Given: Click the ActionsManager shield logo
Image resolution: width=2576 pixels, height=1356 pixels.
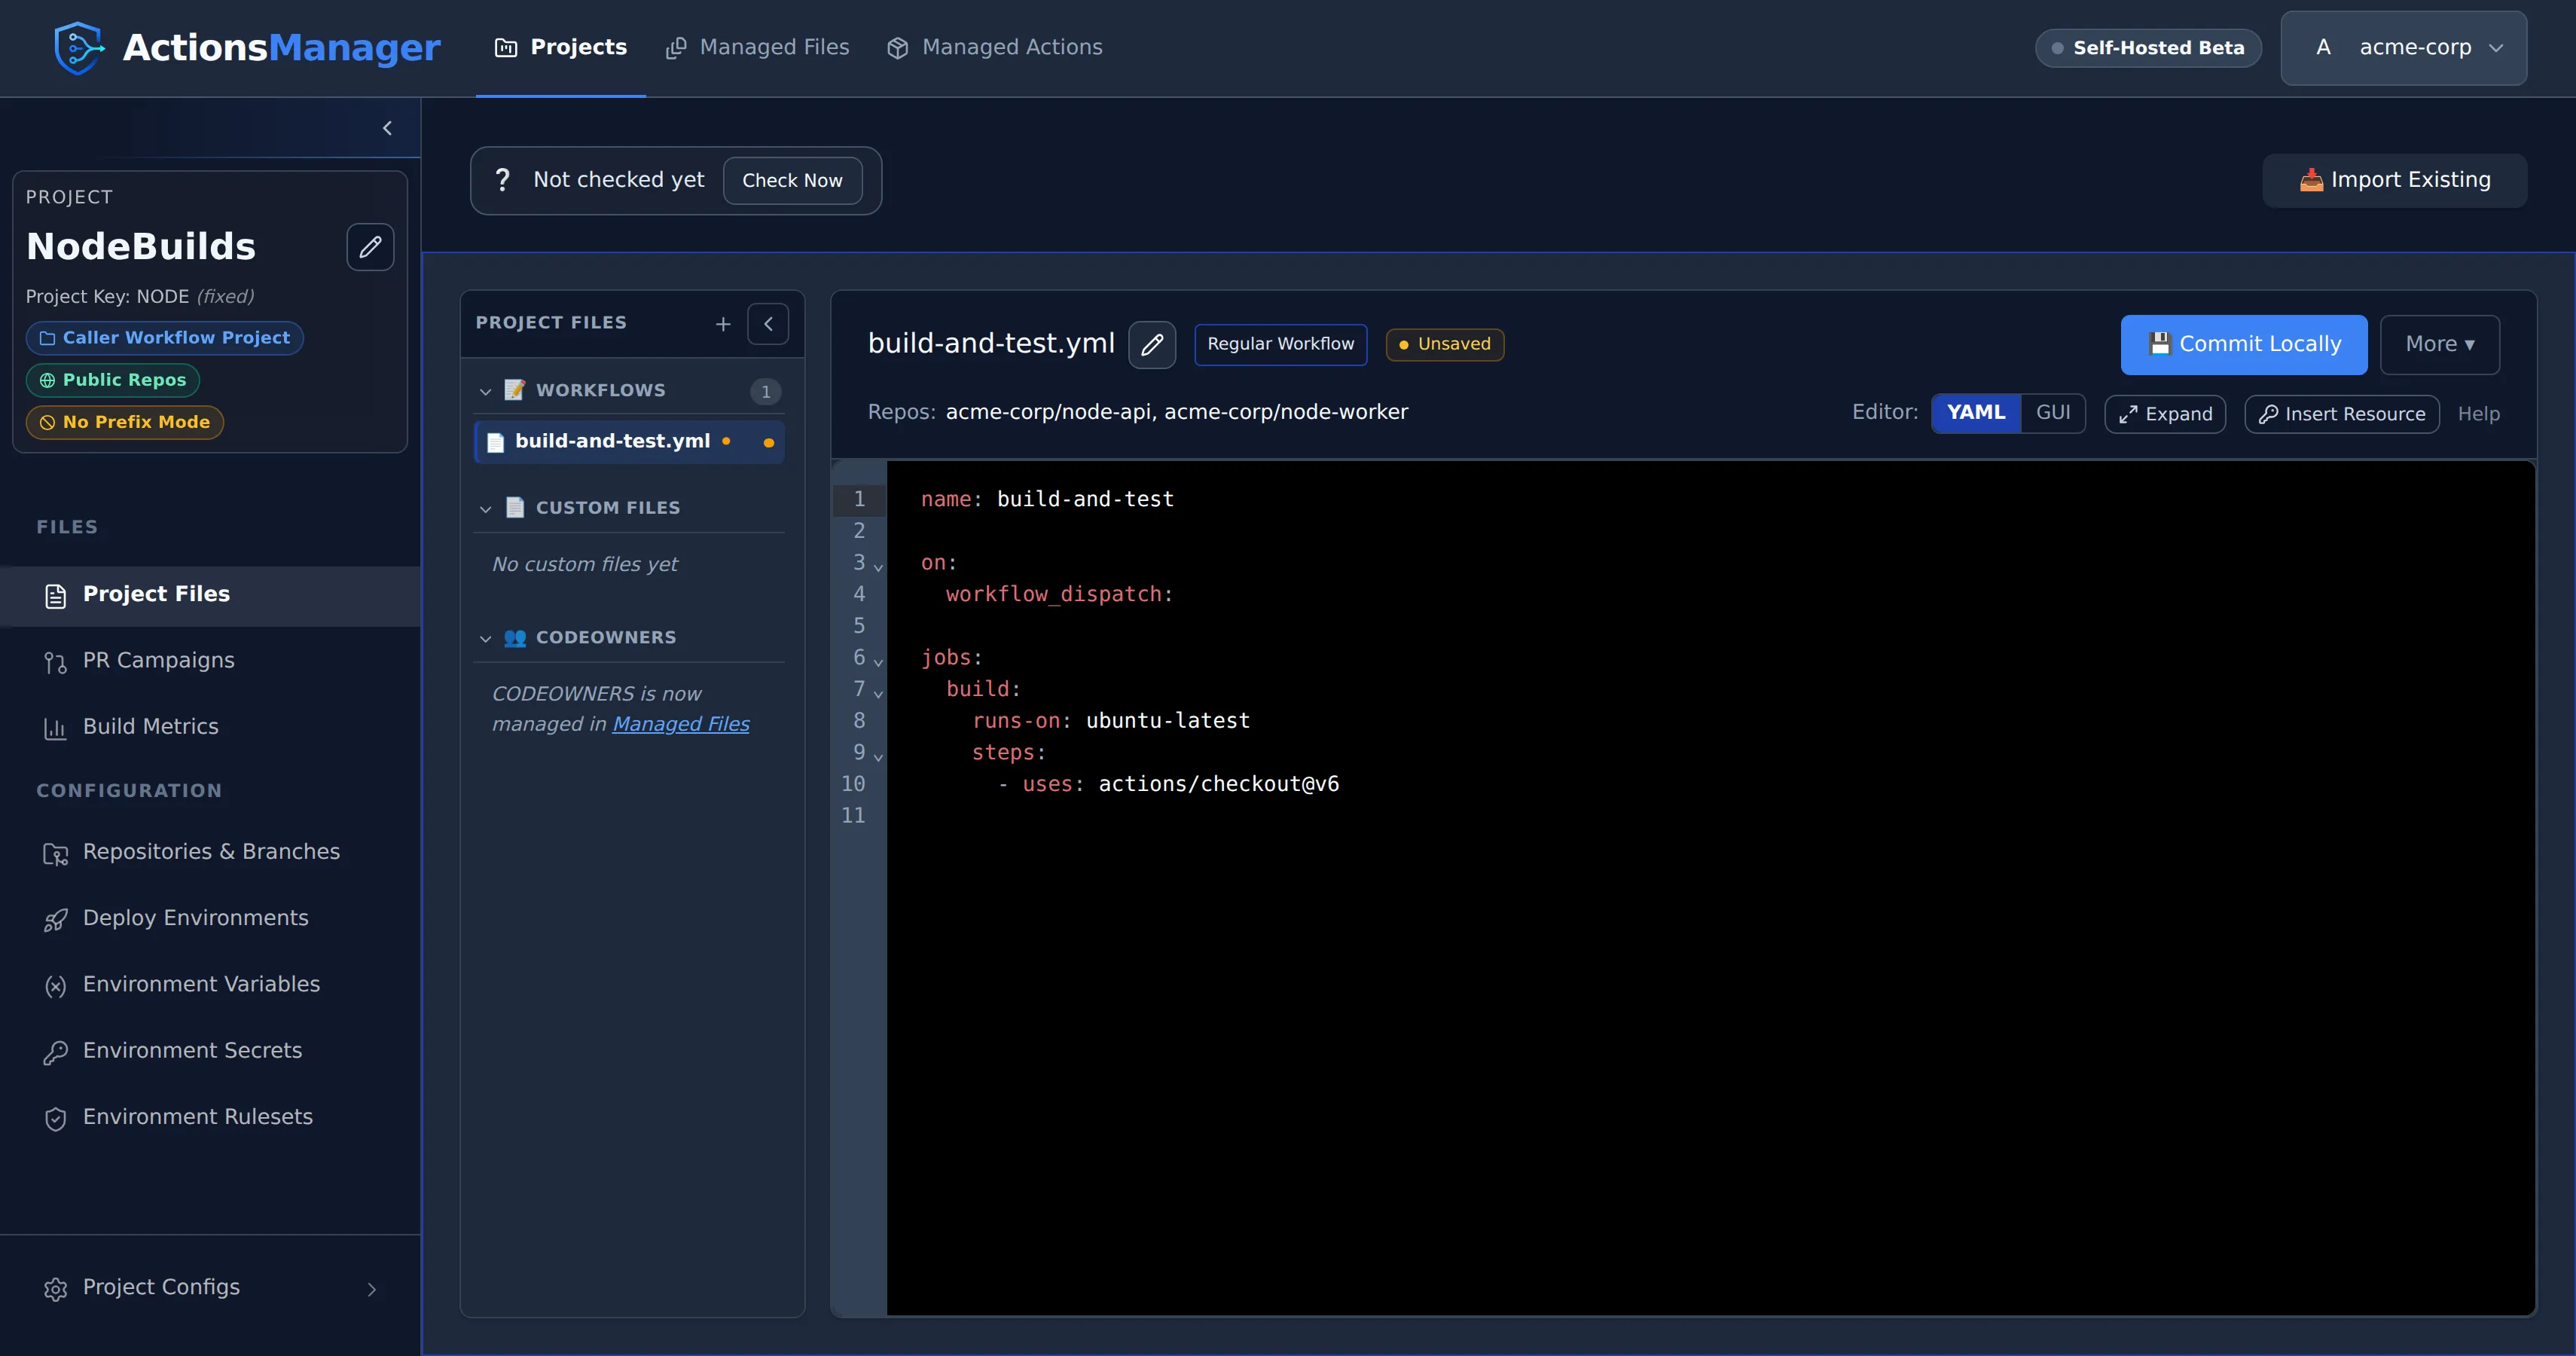Looking at the screenshot, I should tap(79, 47).
